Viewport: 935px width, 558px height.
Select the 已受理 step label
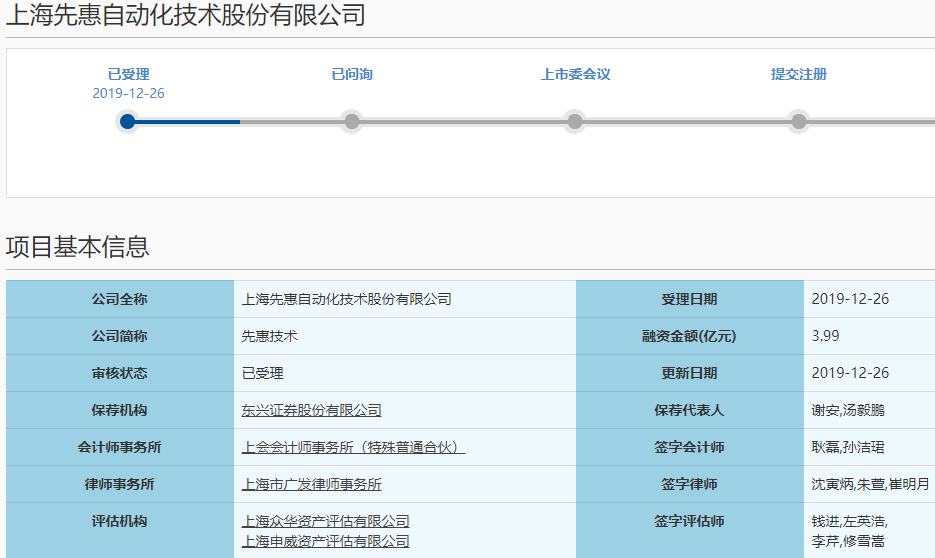[x=128, y=74]
